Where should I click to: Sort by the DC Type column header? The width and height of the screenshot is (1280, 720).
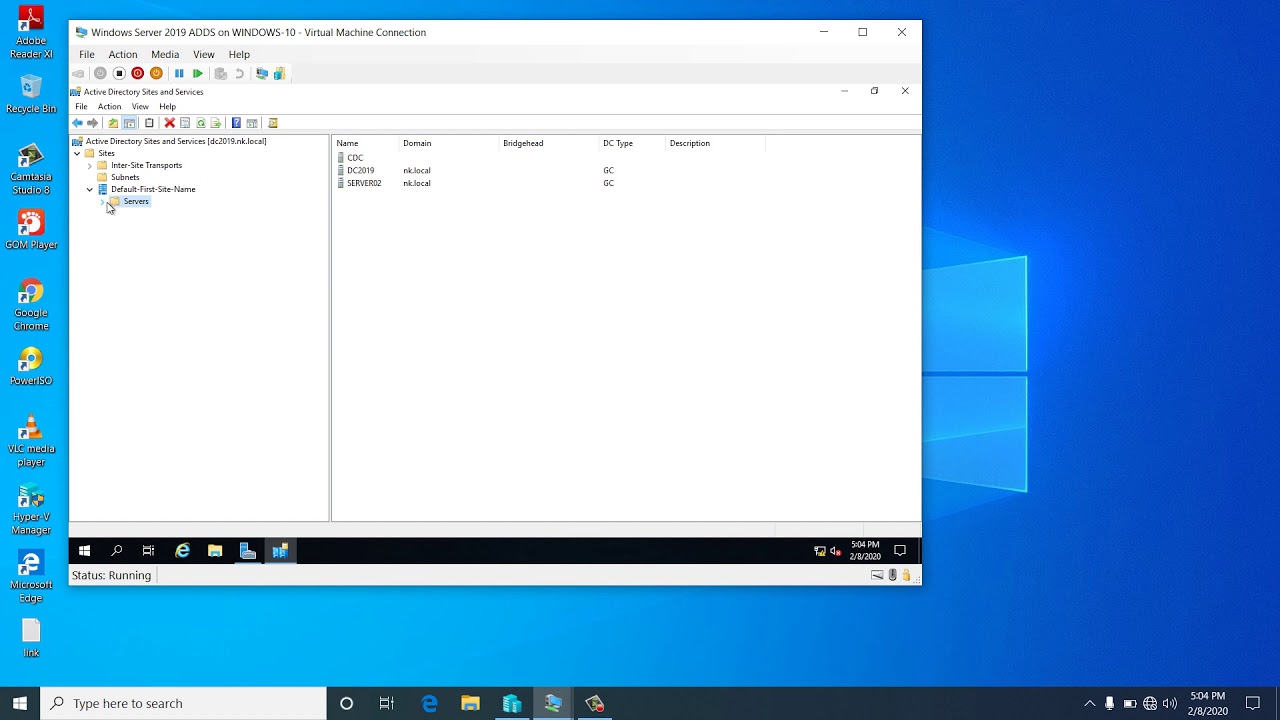(x=632, y=144)
